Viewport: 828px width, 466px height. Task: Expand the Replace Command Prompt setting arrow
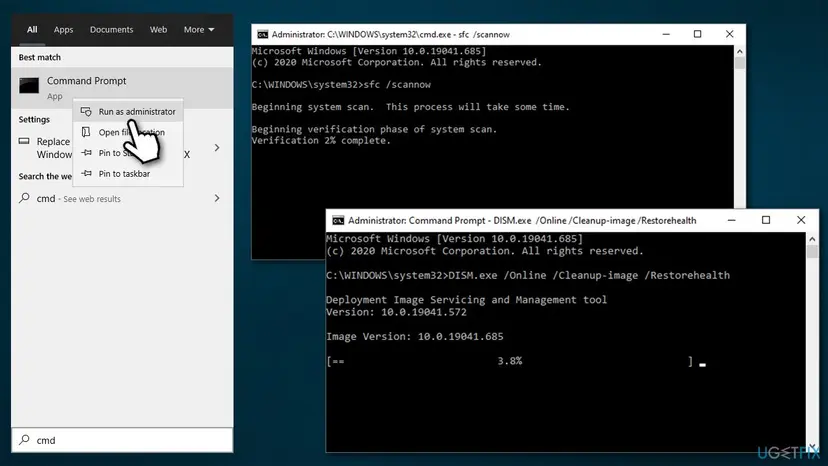coord(217,148)
